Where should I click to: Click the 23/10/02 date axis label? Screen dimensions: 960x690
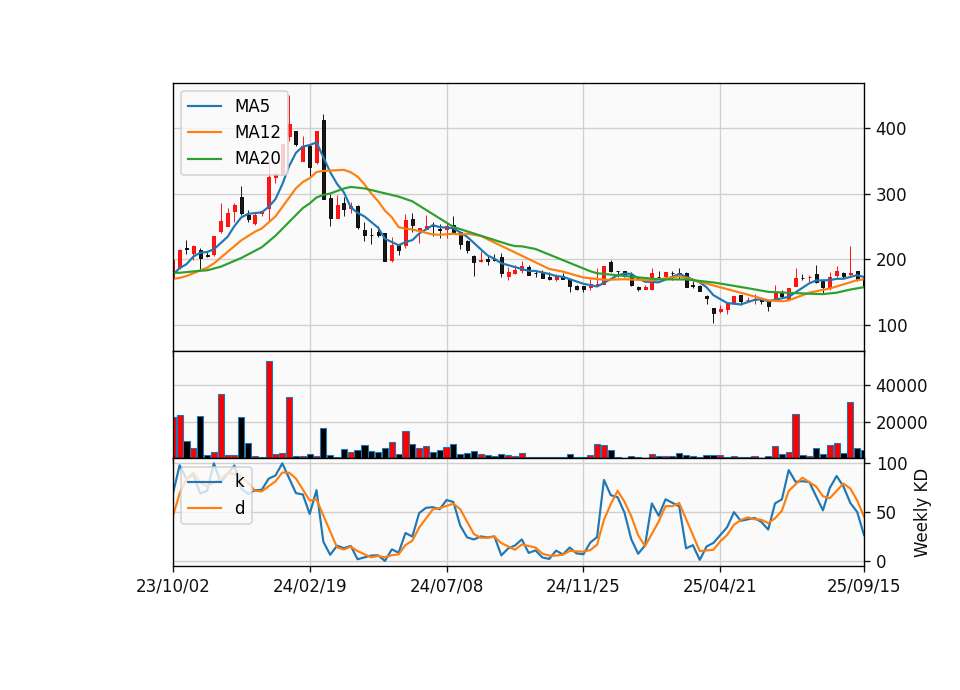173,586
